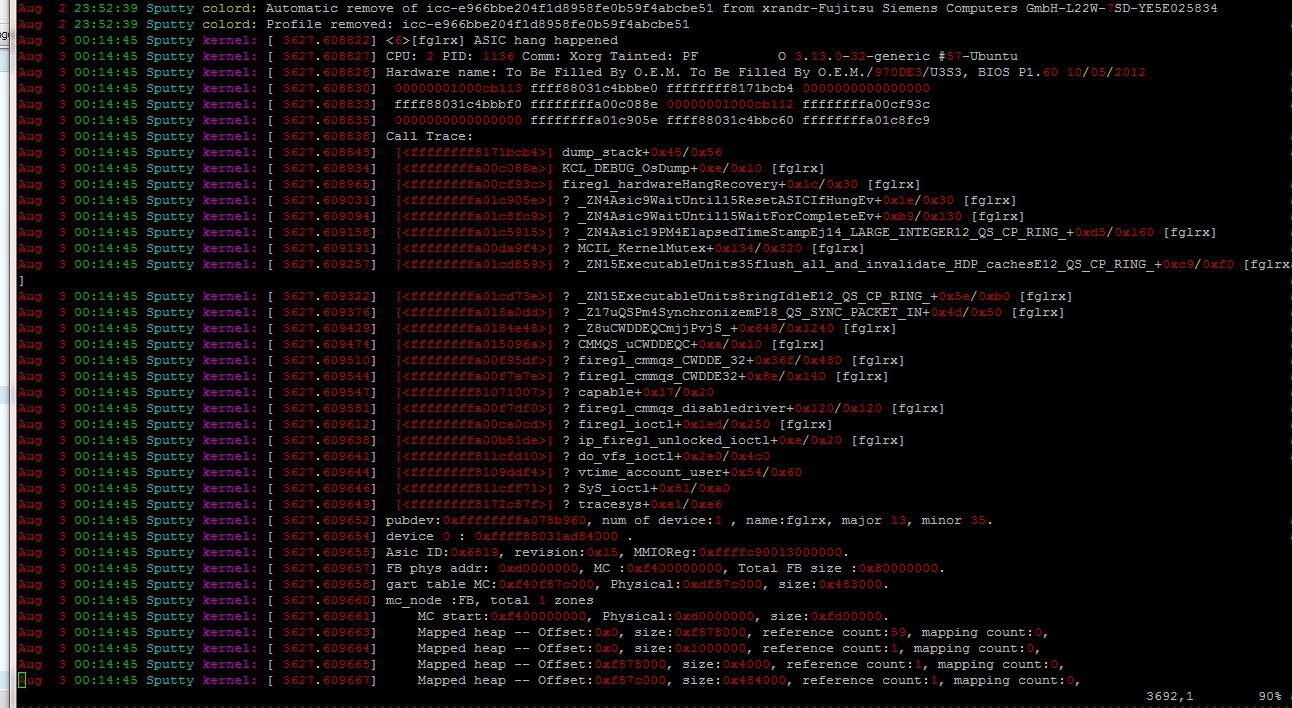Click address "[<ffffffff8171bcb4>]" on the dump_stack line
This screenshot has height=708, width=1292.
(473, 152)
